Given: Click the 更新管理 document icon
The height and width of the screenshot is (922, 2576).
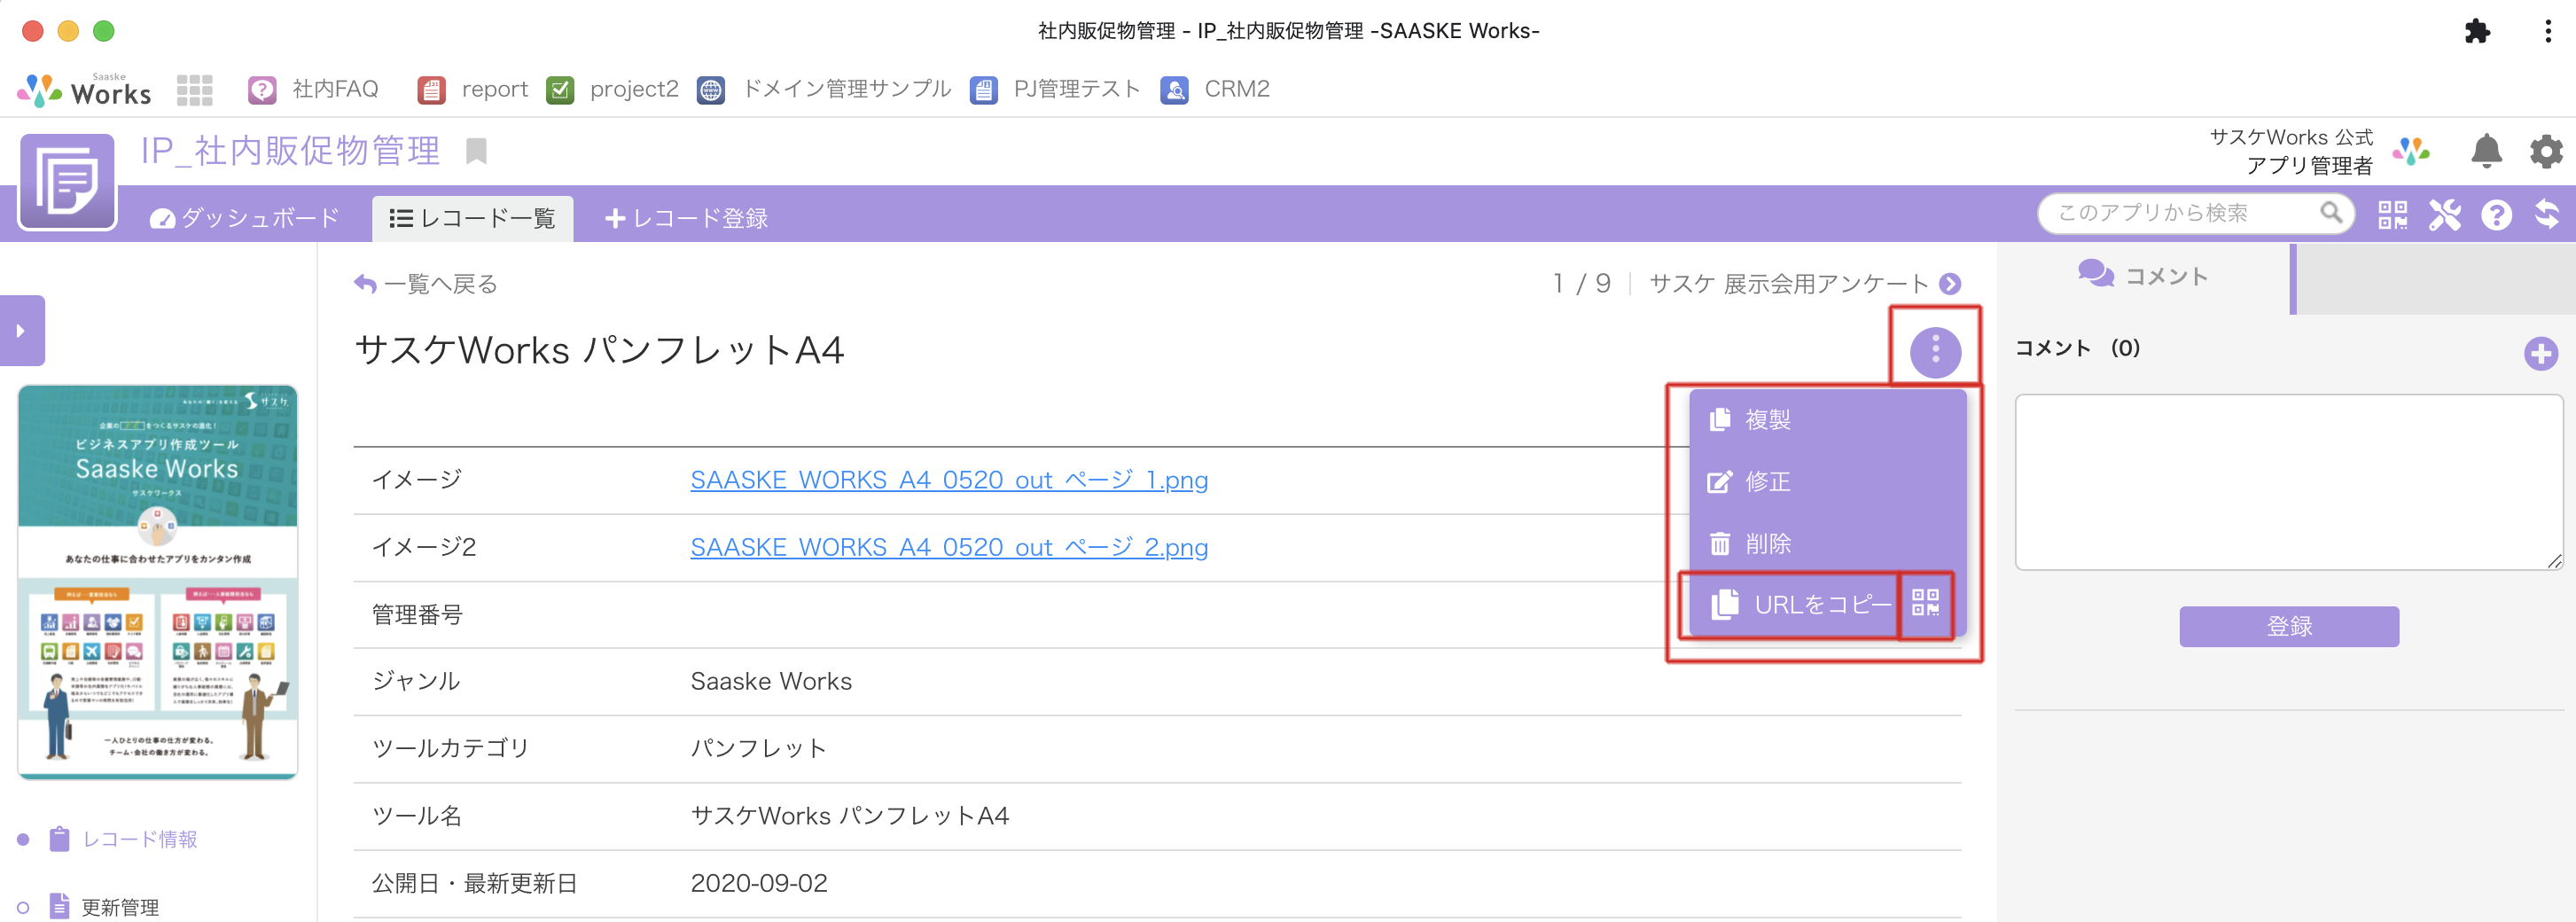Looking at the screenshot, I should point(60,906).
